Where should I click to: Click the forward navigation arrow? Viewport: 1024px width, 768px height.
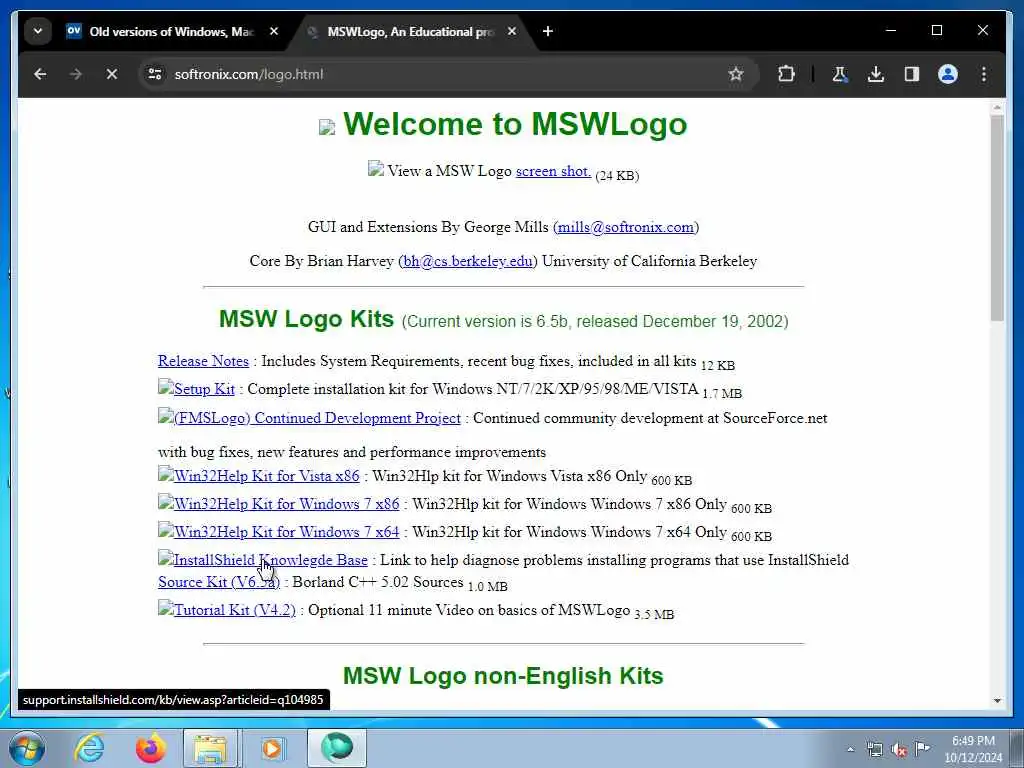point(76,74)
